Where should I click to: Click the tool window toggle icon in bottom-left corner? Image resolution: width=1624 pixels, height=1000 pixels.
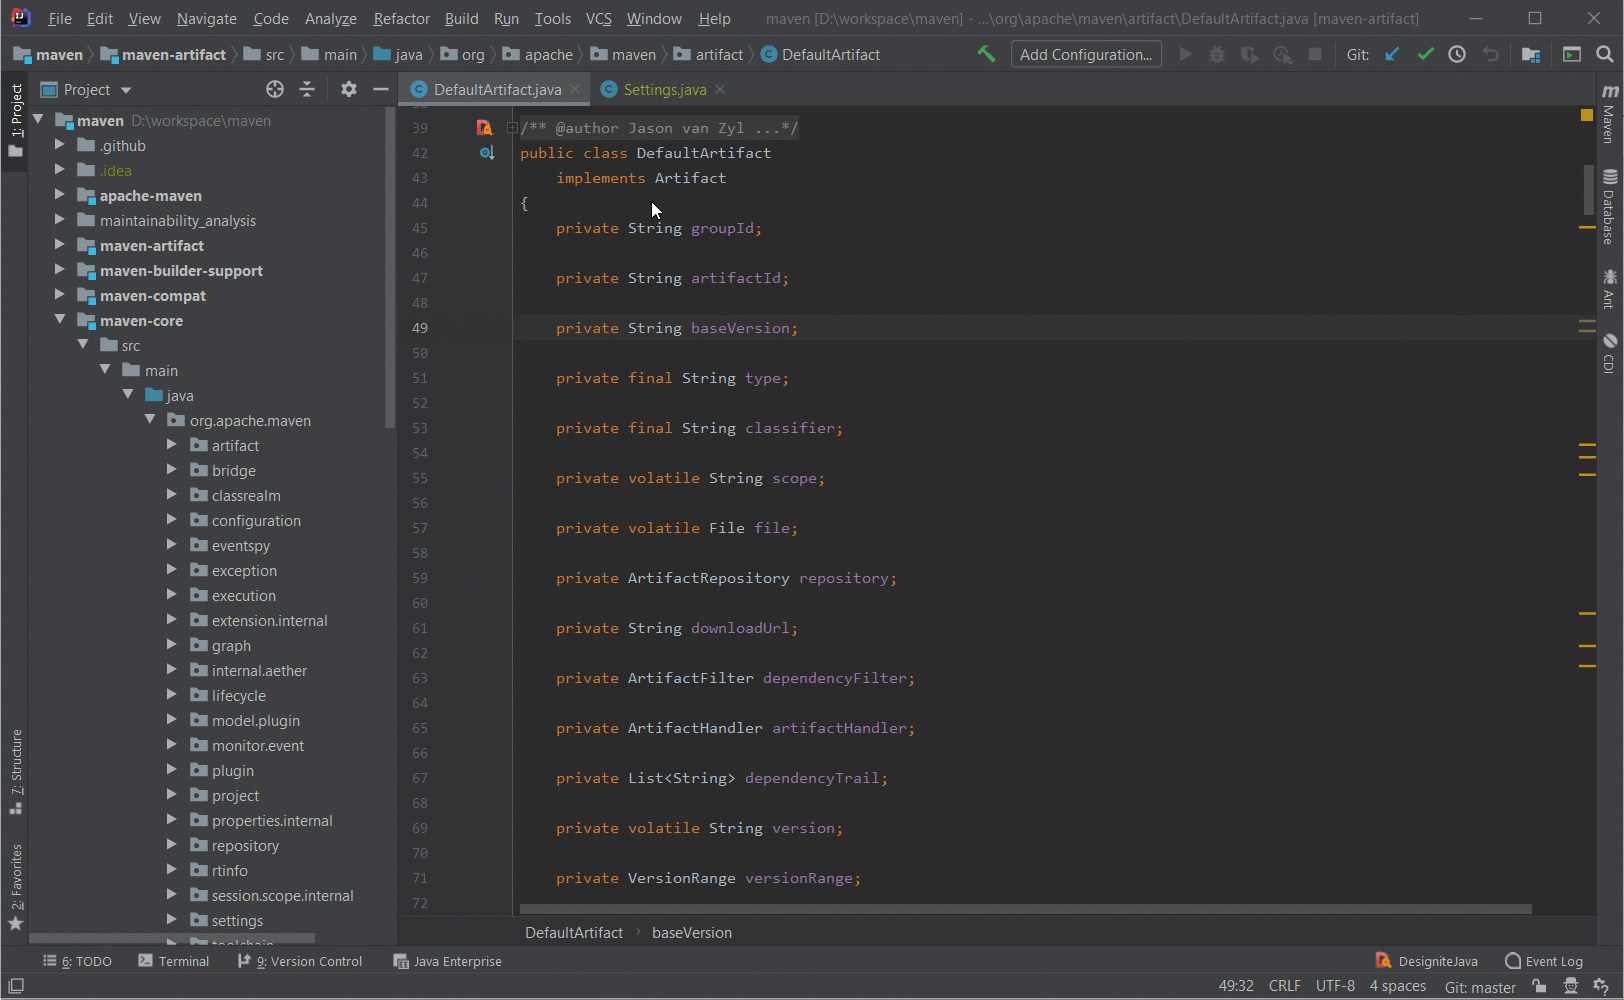pos(16,986)
